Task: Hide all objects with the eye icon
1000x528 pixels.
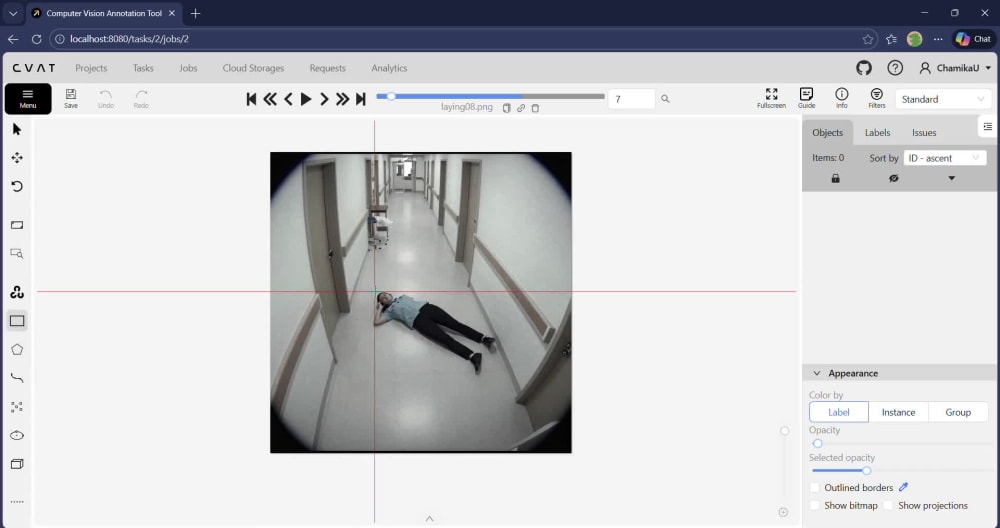Action: pos(893,179)
